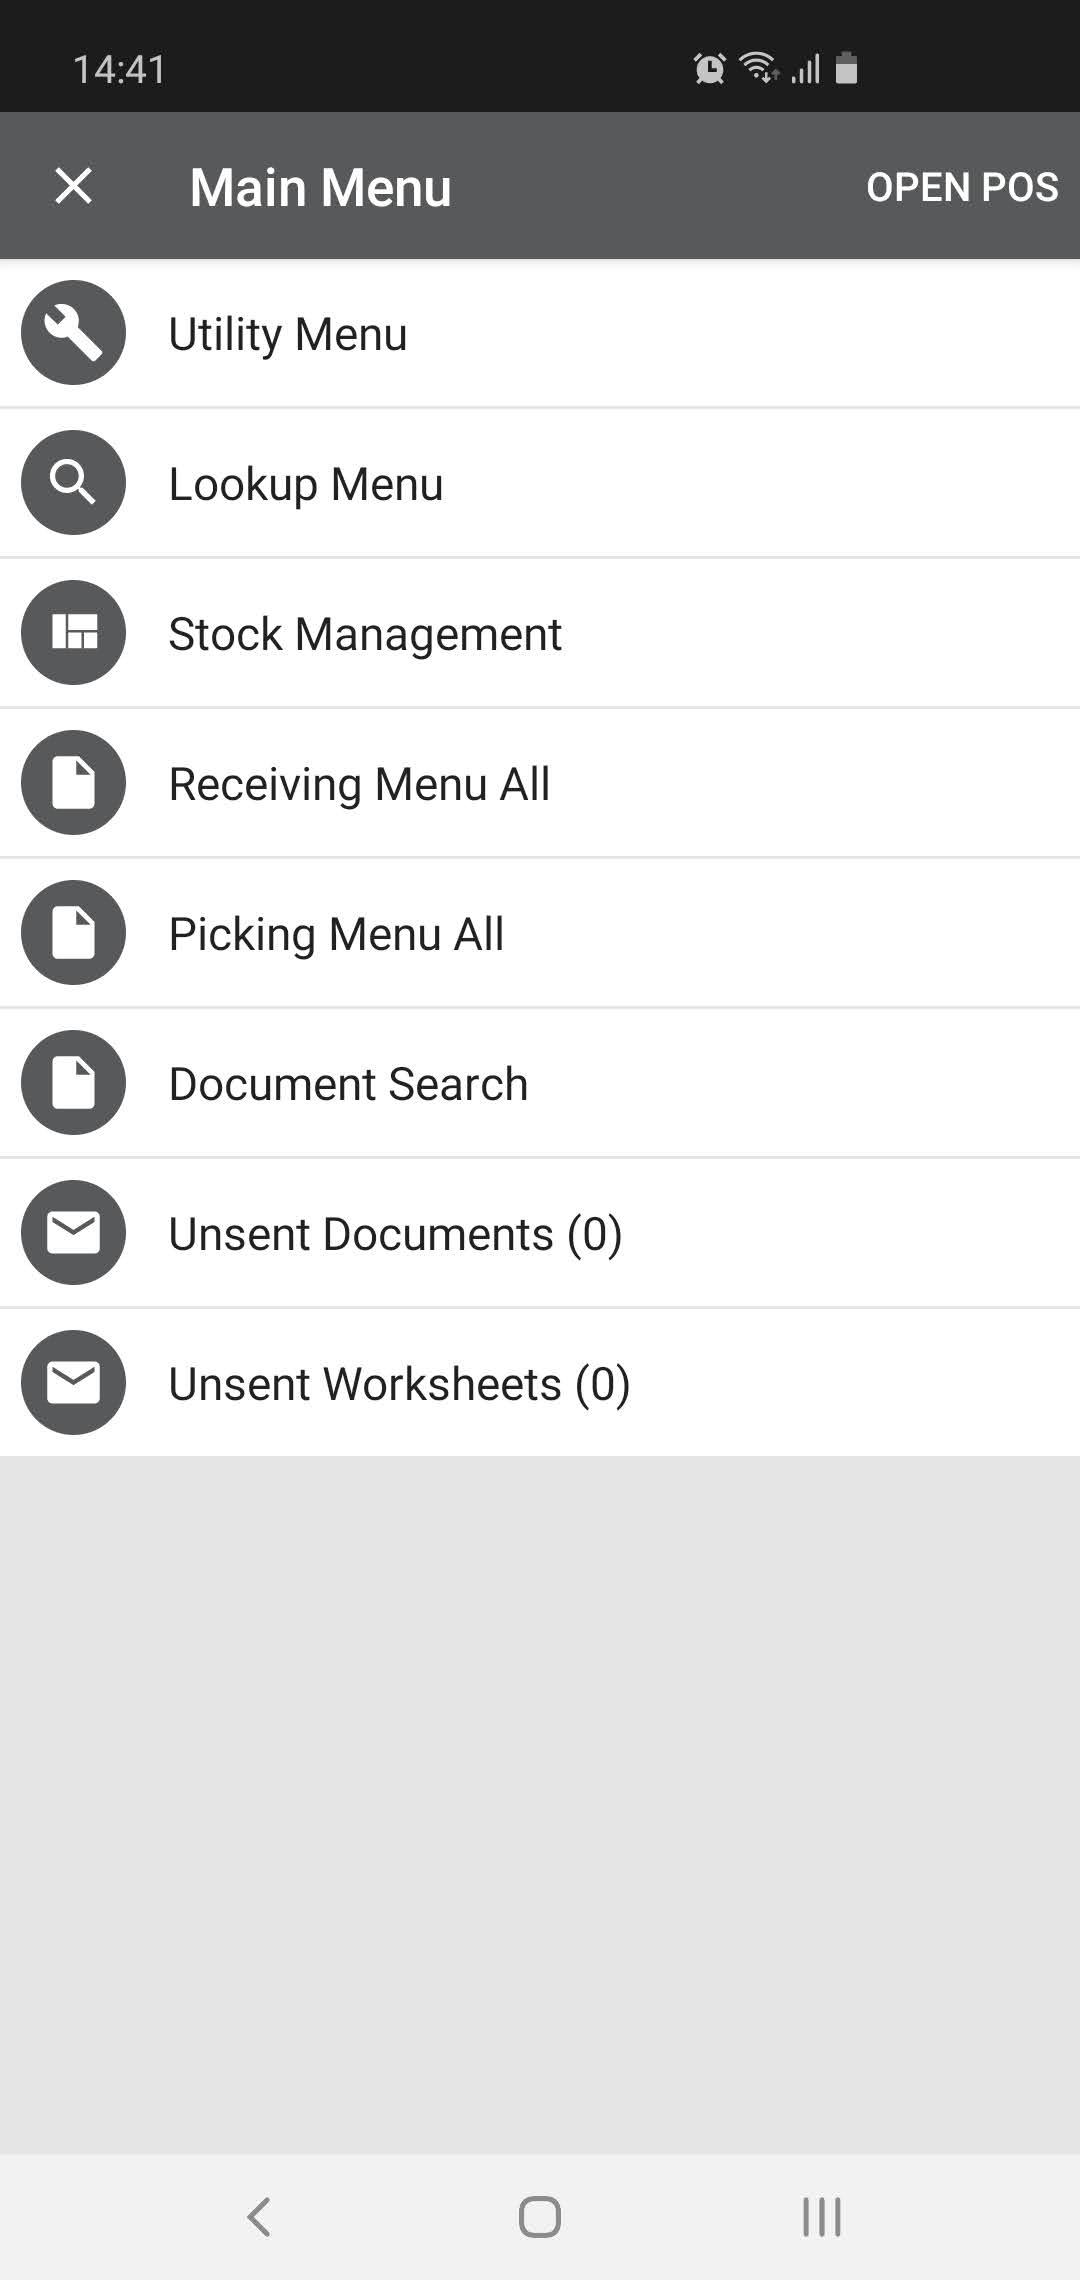This screenshot has height=2280, width=1080.
Task: Tap the Unsent Worksheets envelope icon
Action: [x=73, y=1383]
